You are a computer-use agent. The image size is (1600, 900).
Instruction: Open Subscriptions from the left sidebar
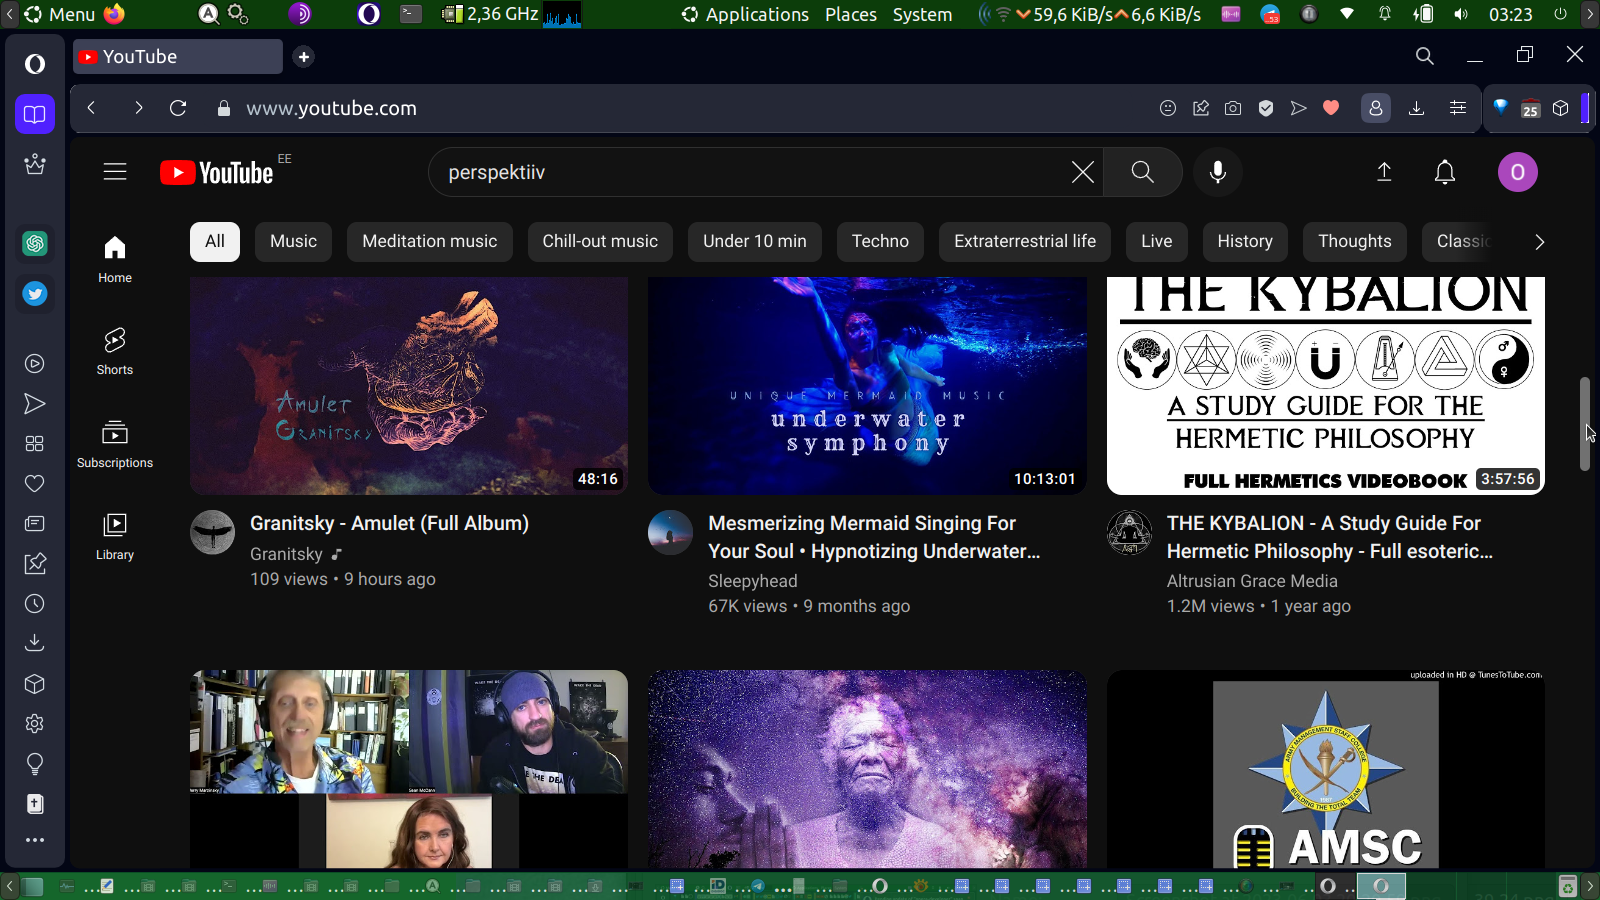point(115,444)
